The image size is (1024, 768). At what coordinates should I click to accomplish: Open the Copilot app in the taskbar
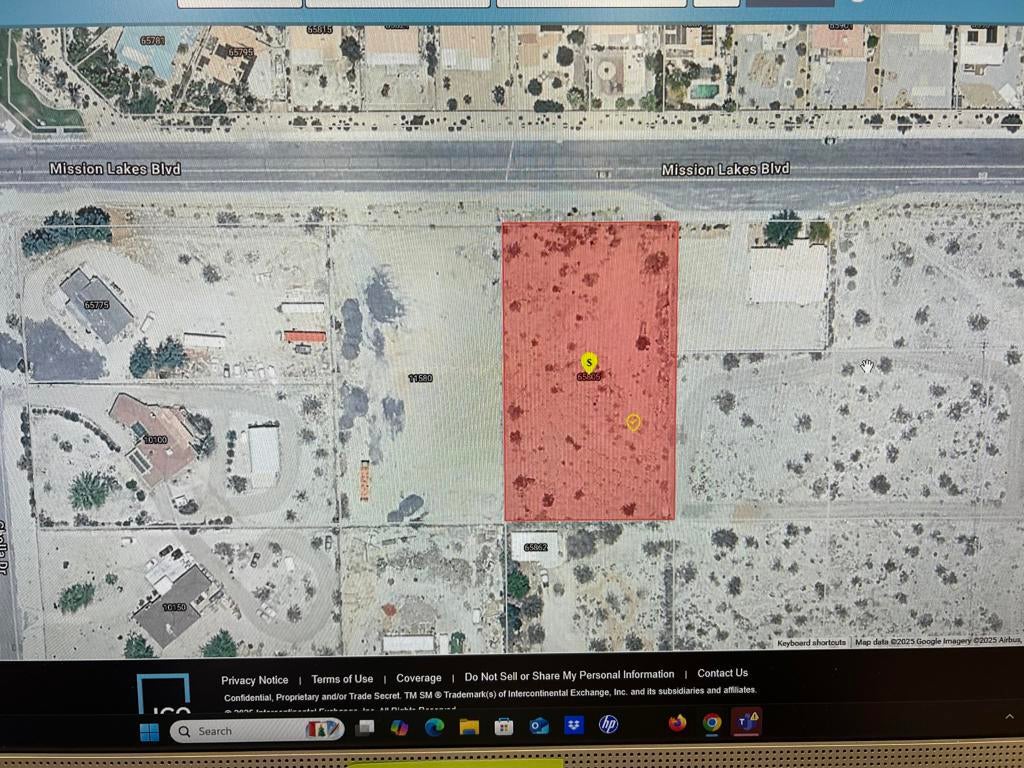click(399, 728)
